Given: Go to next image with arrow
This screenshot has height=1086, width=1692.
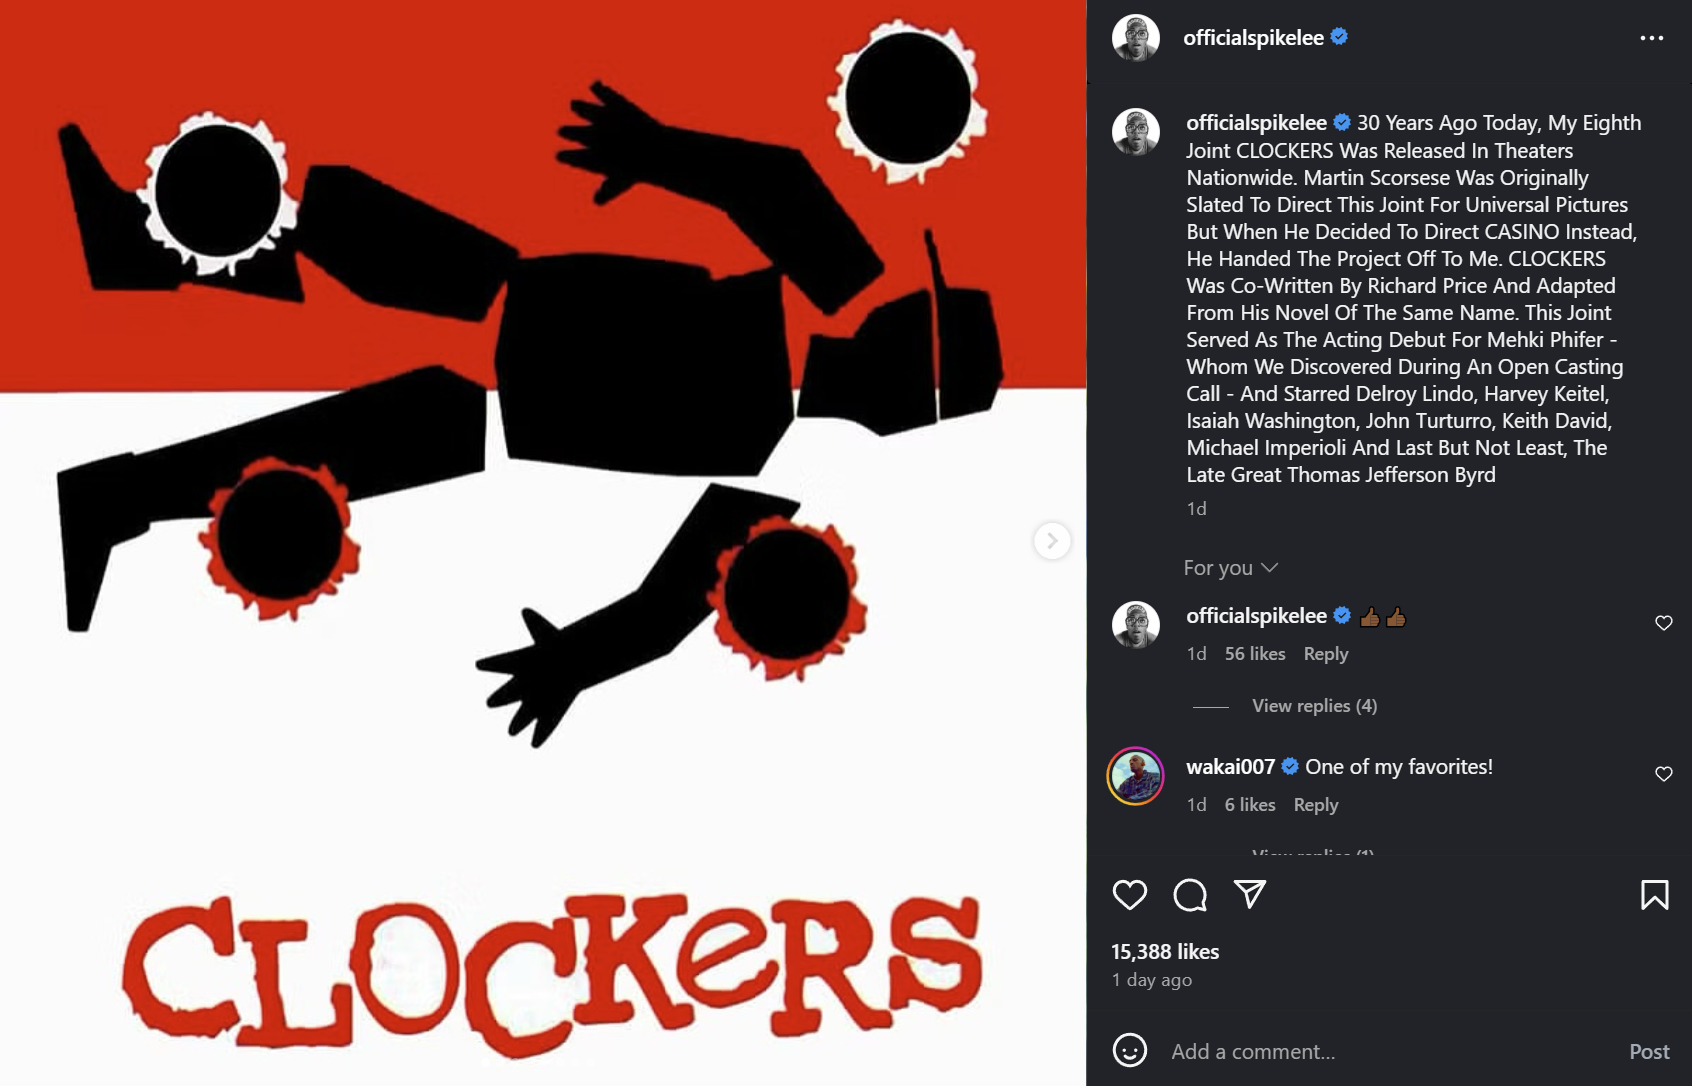Looking at the screenshot, I should tap(1052, 541).
